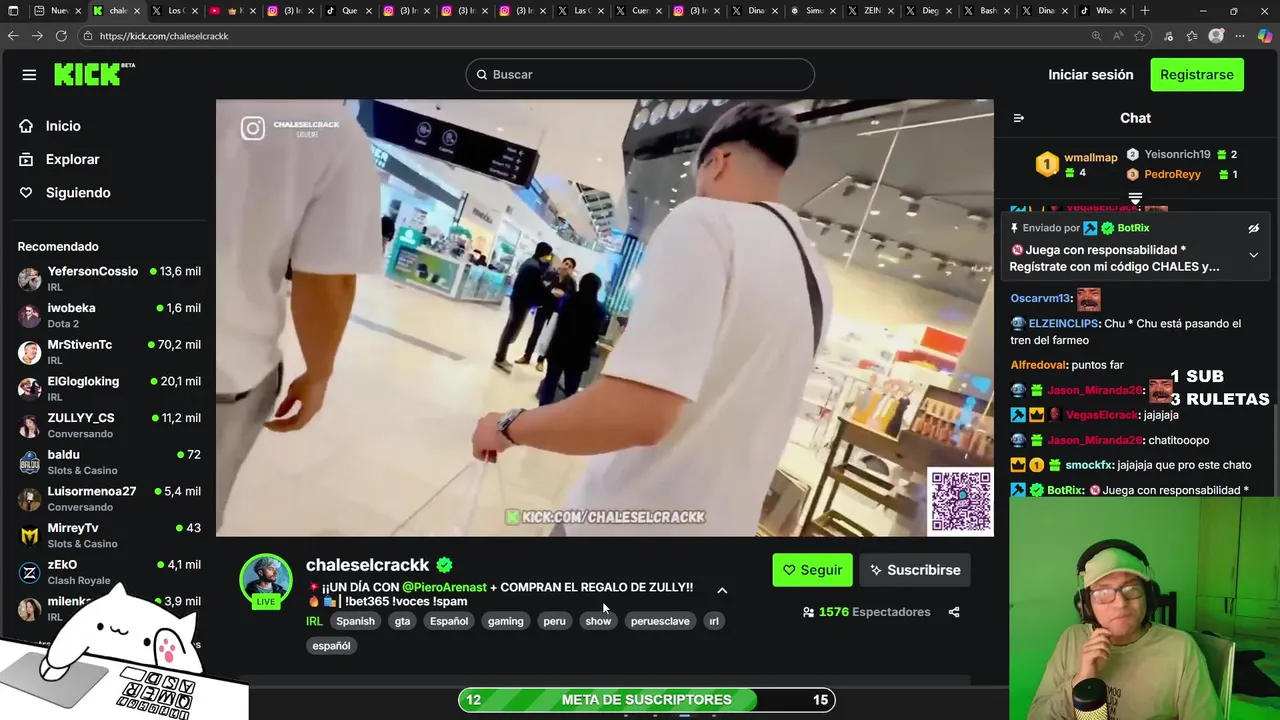The height and width of the screenshot is (720, 1280).
Task: Click the Buscar search field
Action: point(640,74)
